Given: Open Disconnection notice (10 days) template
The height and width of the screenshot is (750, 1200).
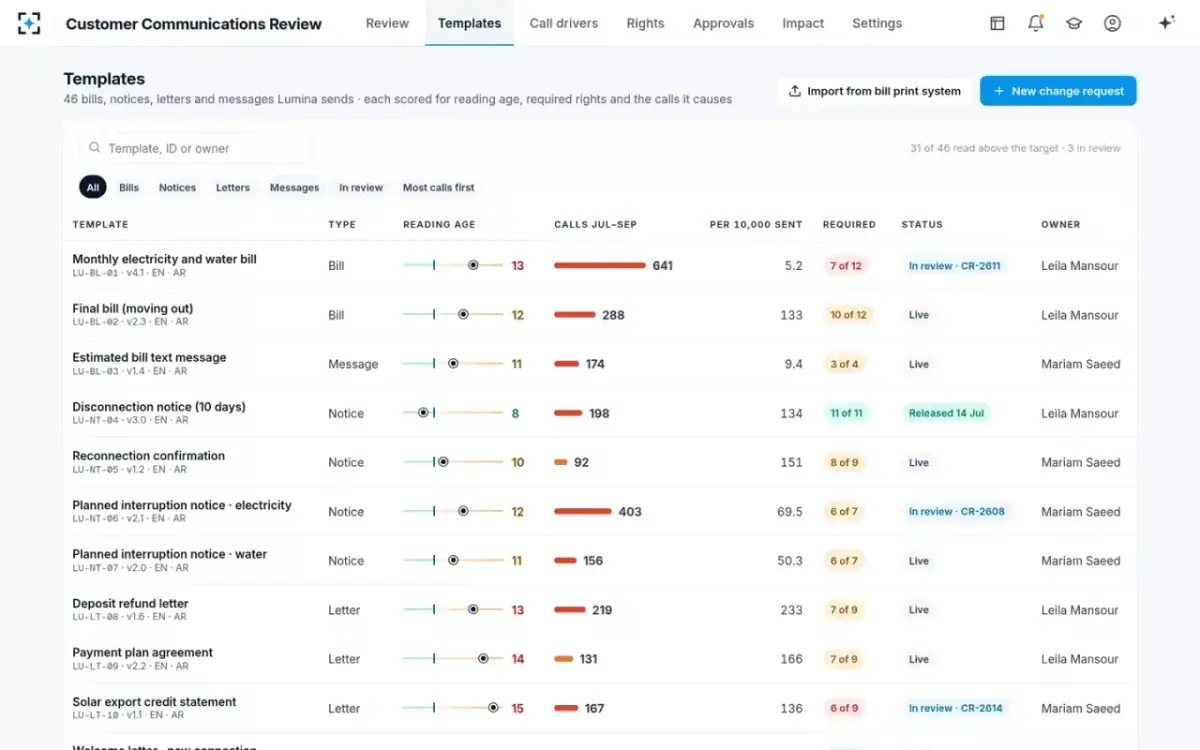Looking at the screenshot, I should (x=159, y=407).
